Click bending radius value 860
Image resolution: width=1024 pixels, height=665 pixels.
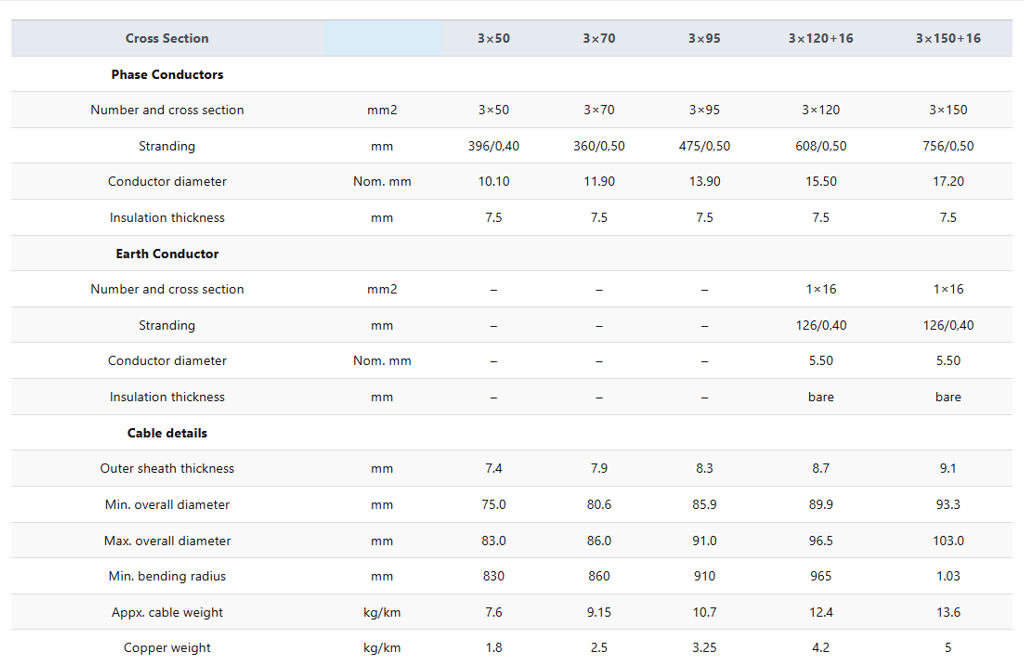coord(599,576)
